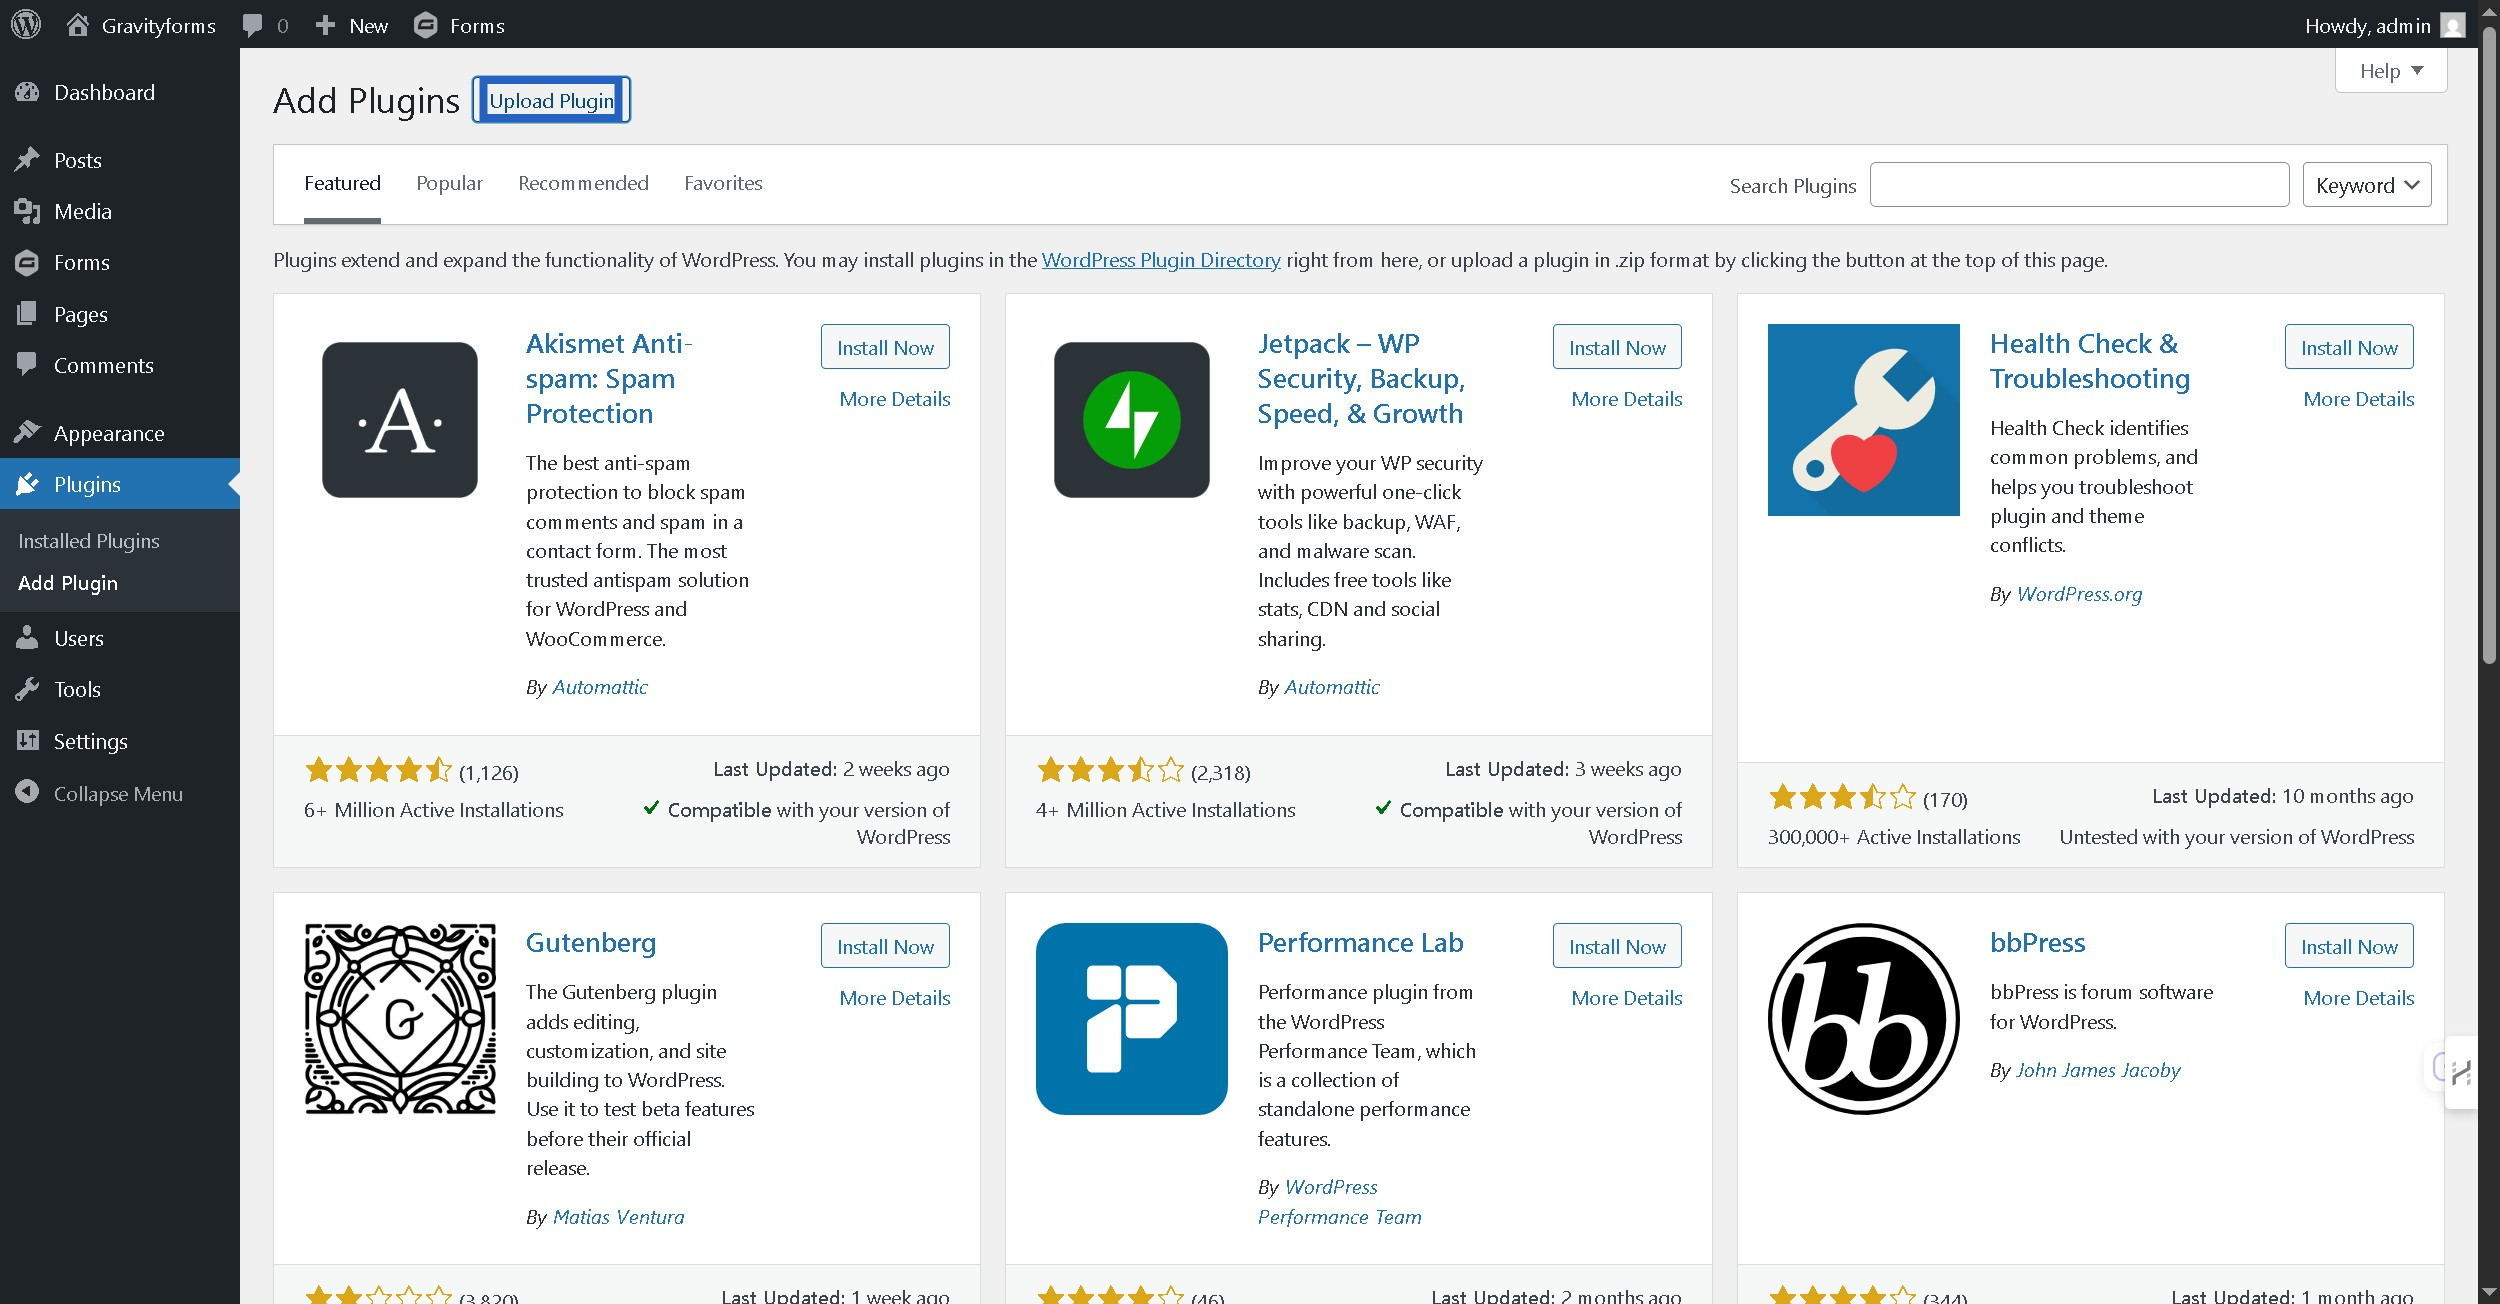Switch to the Featured tab

(342, 183)
